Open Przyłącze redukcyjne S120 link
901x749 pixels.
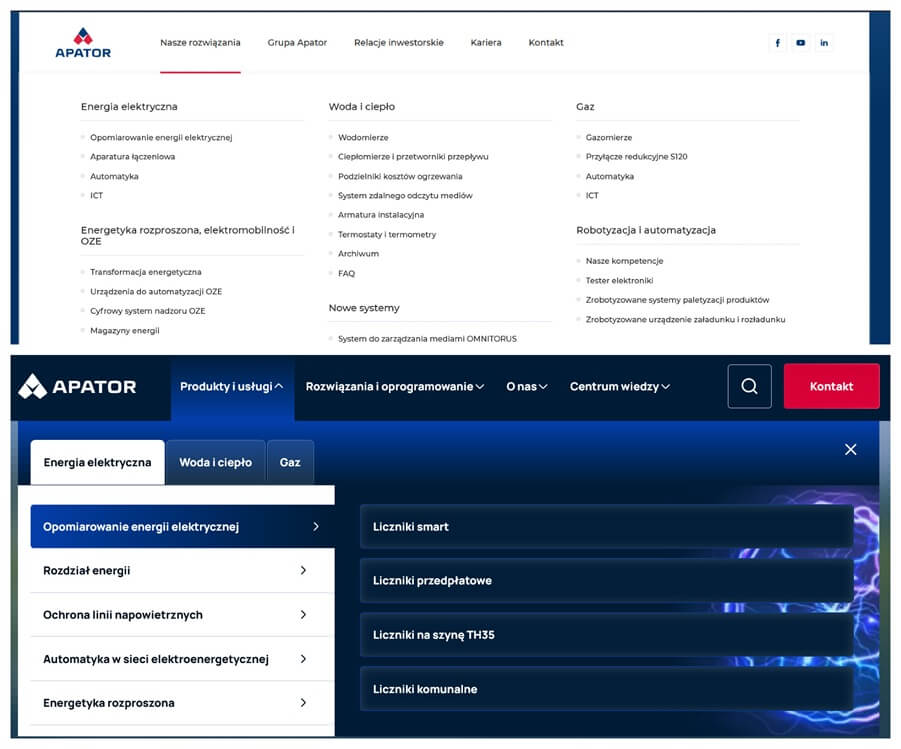pos(636,156)
